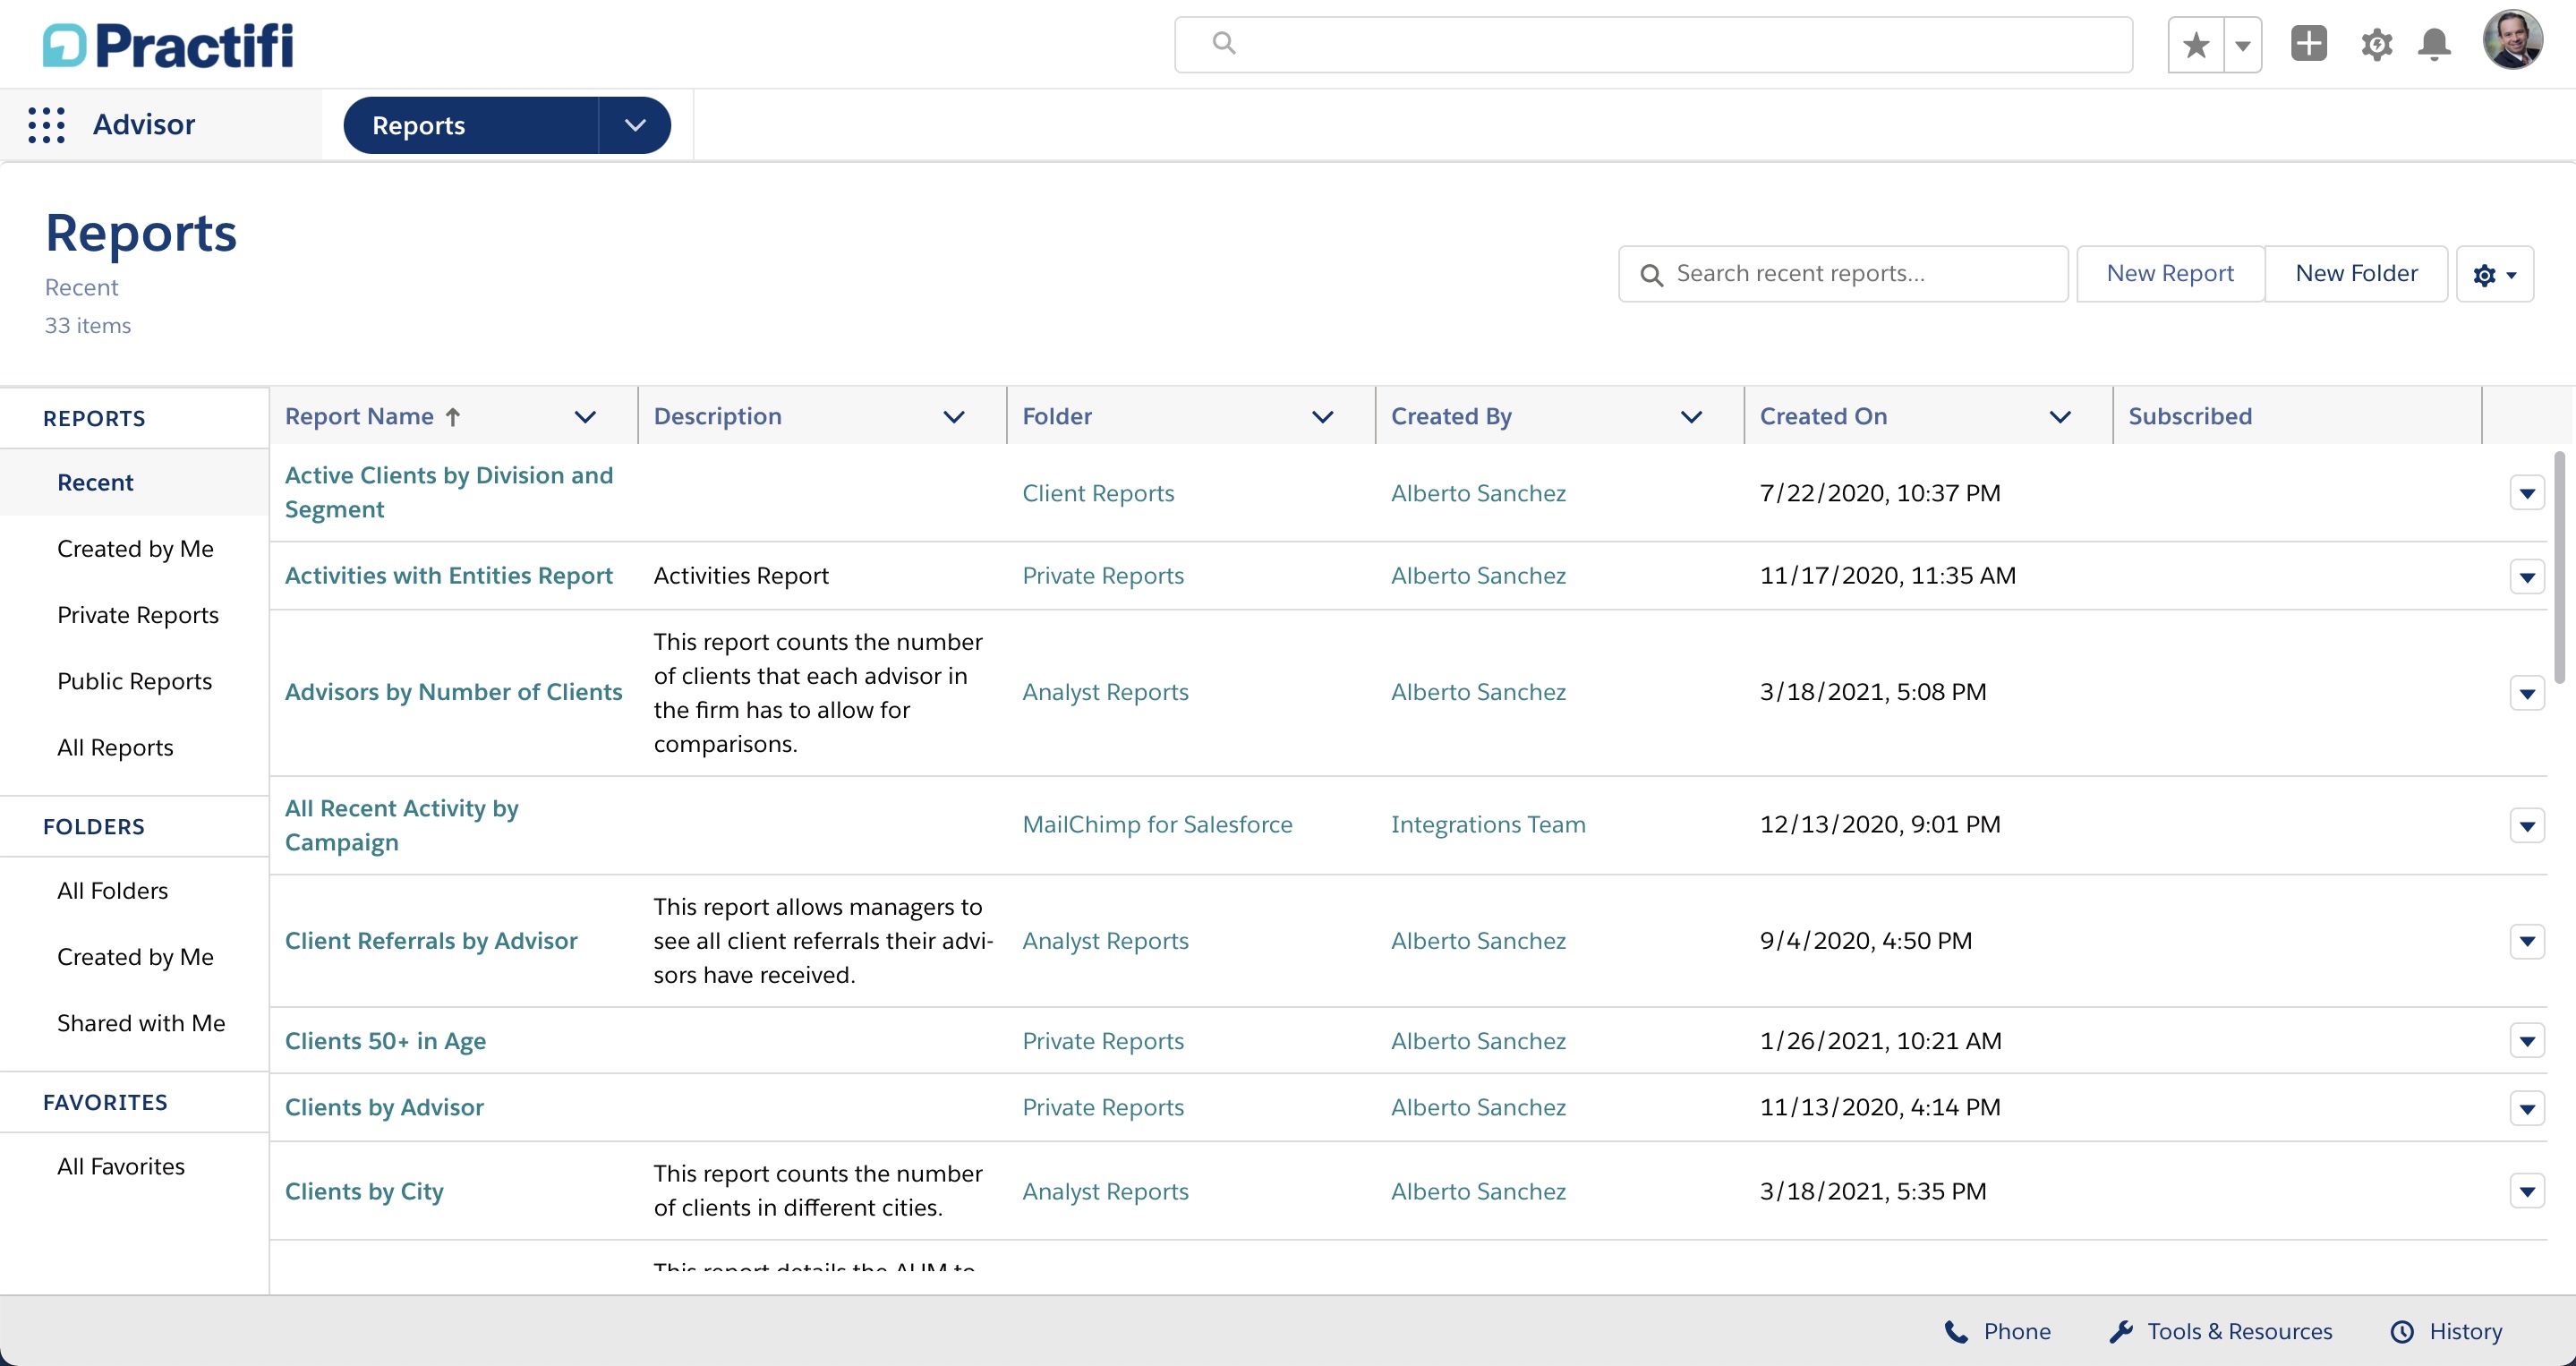This screenshot has height=1366, width=2576.
Task: Open the Reports app dropdown
Action: 635,125
